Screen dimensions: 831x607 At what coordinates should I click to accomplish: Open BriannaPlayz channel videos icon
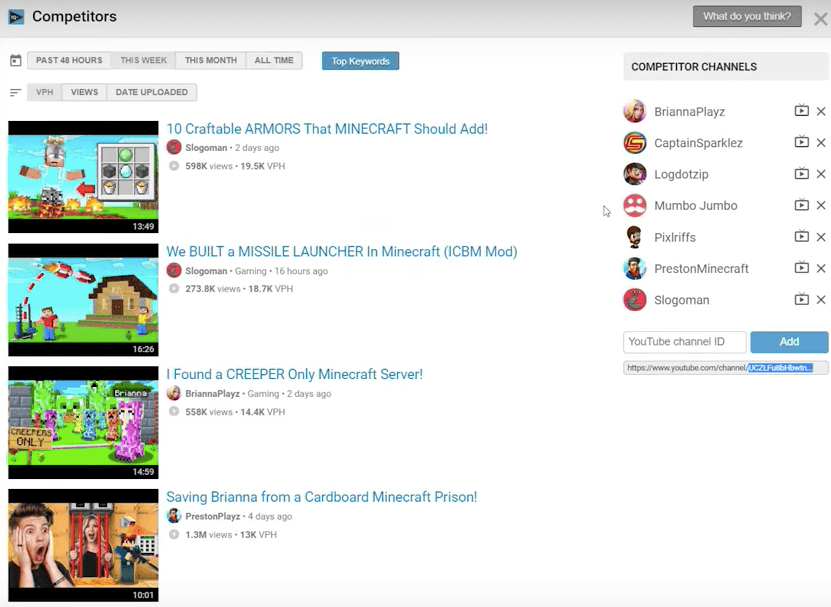point(801,111)
